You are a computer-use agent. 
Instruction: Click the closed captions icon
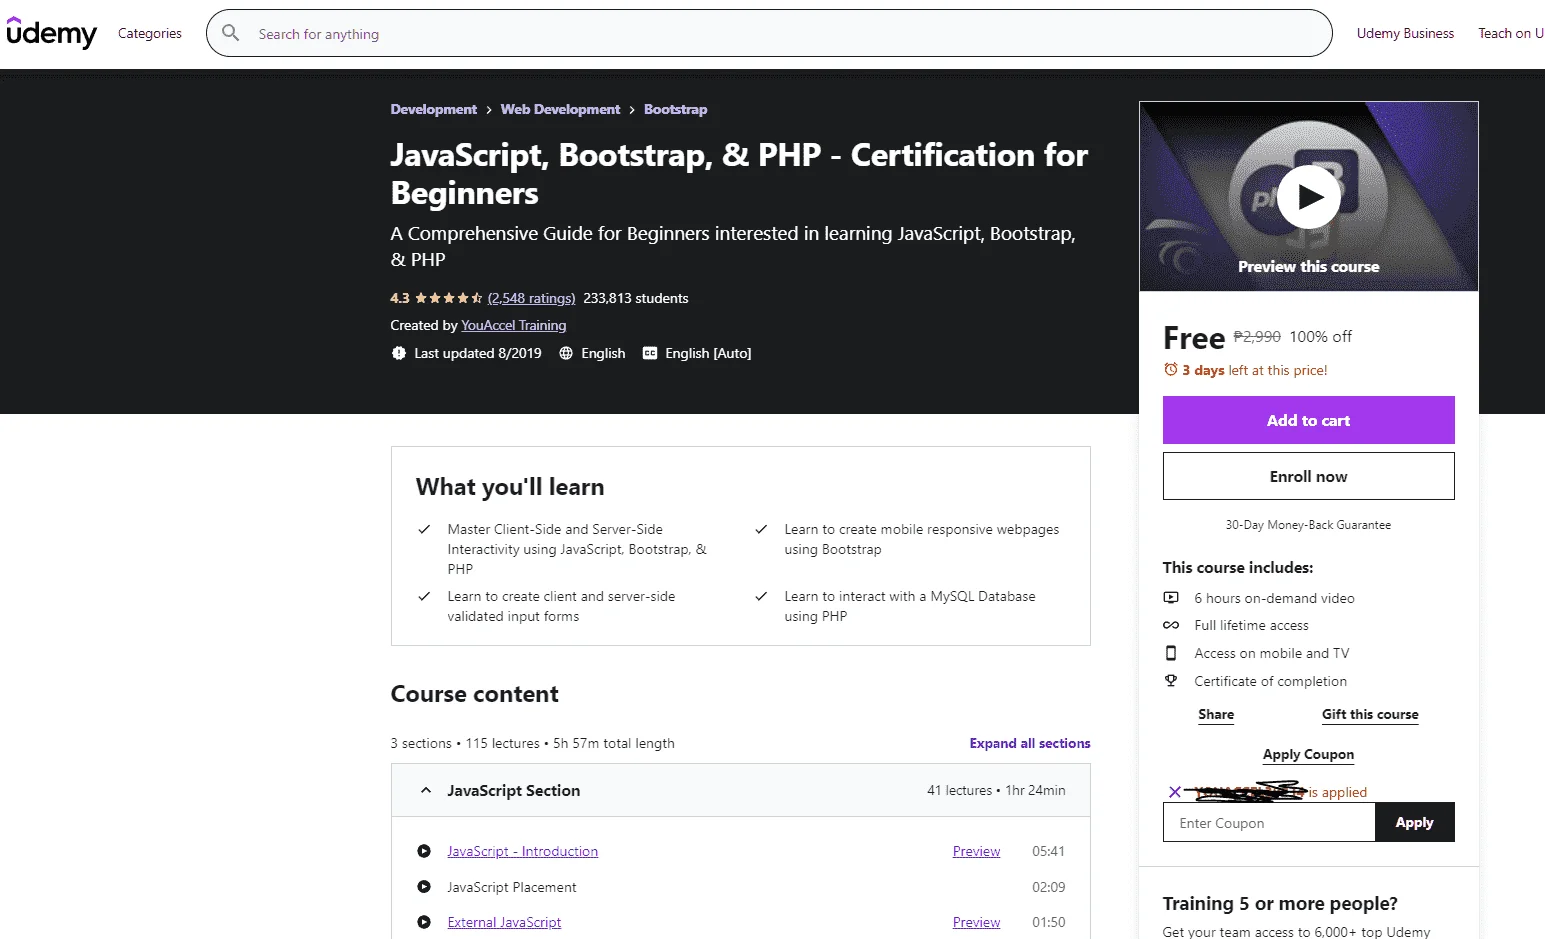(x=650, y=353)
